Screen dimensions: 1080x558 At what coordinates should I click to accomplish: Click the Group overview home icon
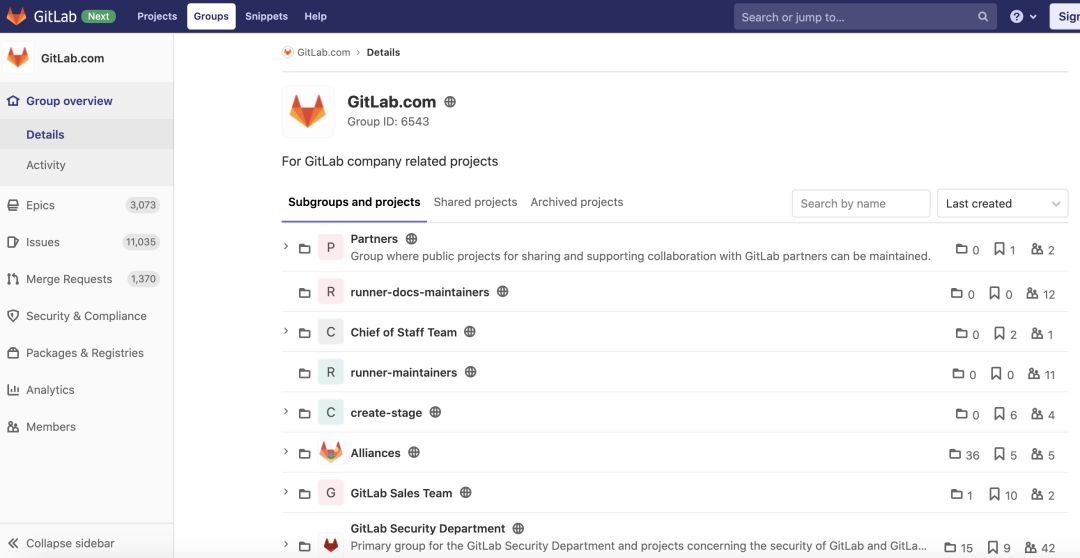(x=12, y=101)
